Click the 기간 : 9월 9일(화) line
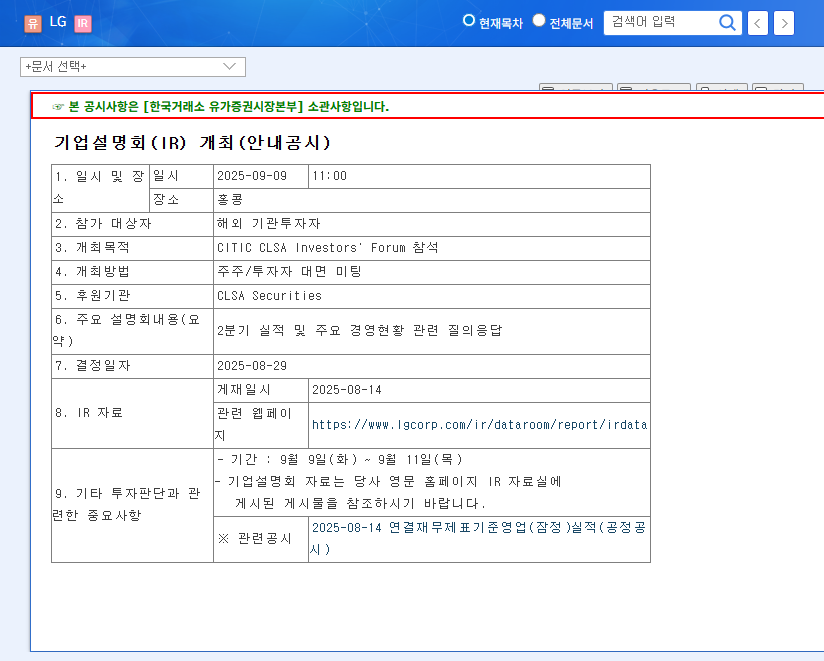 [340, 460]
